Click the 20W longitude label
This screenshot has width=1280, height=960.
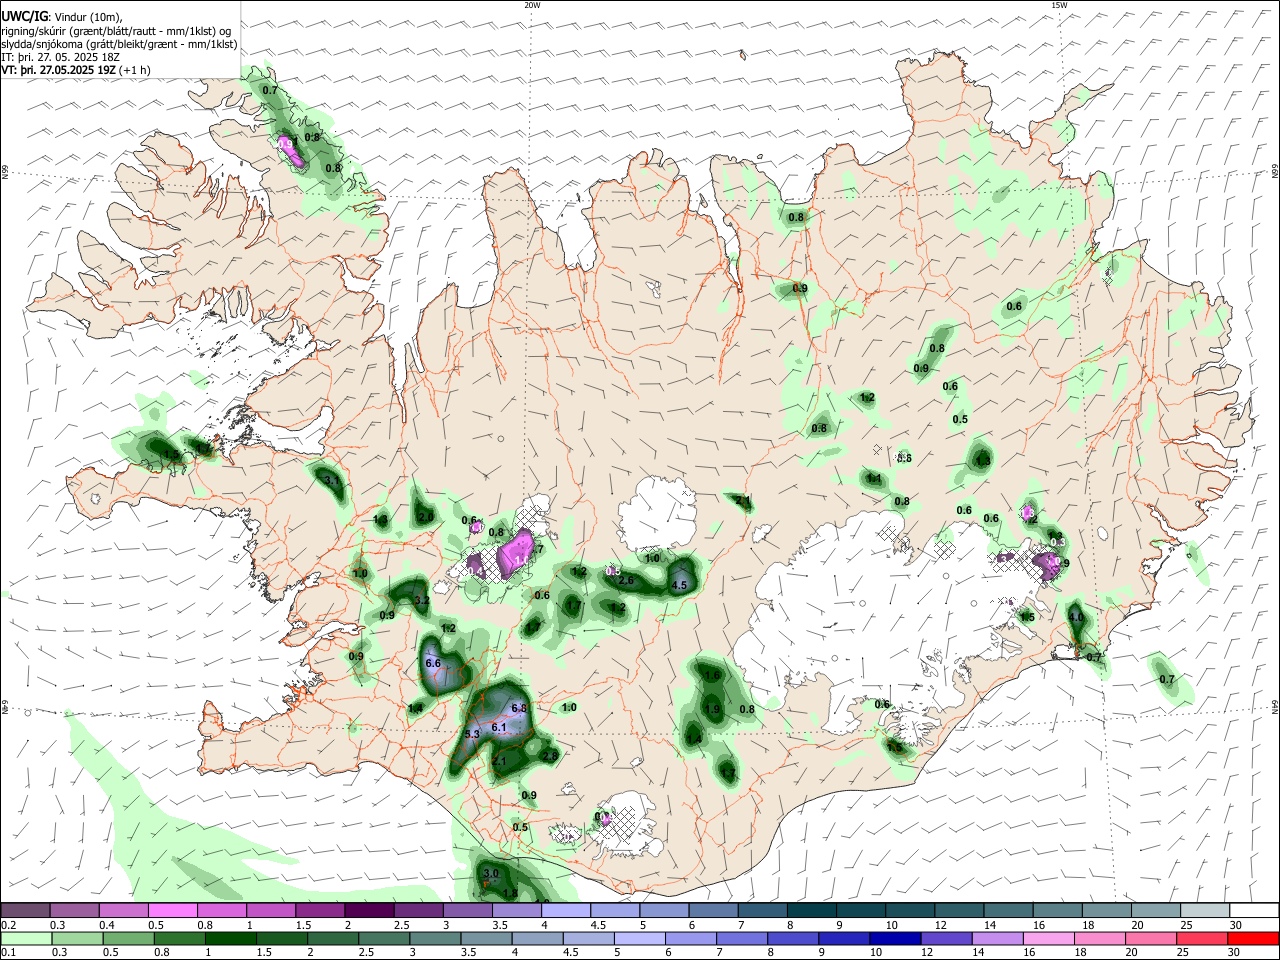(532, 5)
